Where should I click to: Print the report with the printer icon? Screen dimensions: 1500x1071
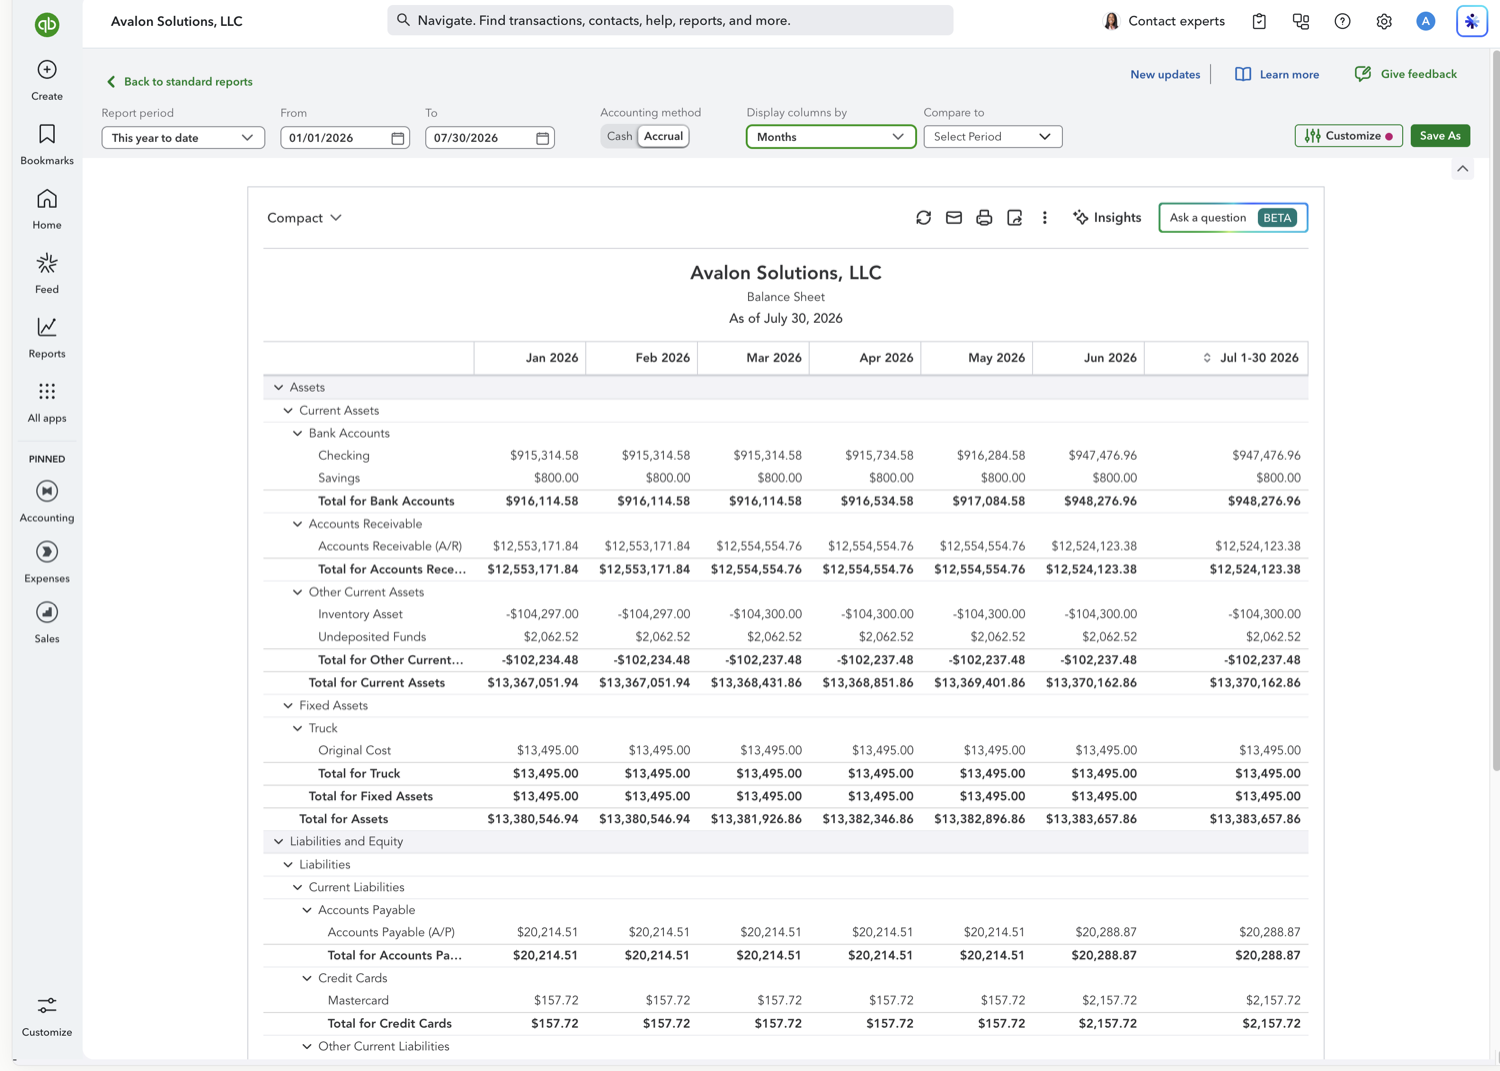(x=984, y=218)
